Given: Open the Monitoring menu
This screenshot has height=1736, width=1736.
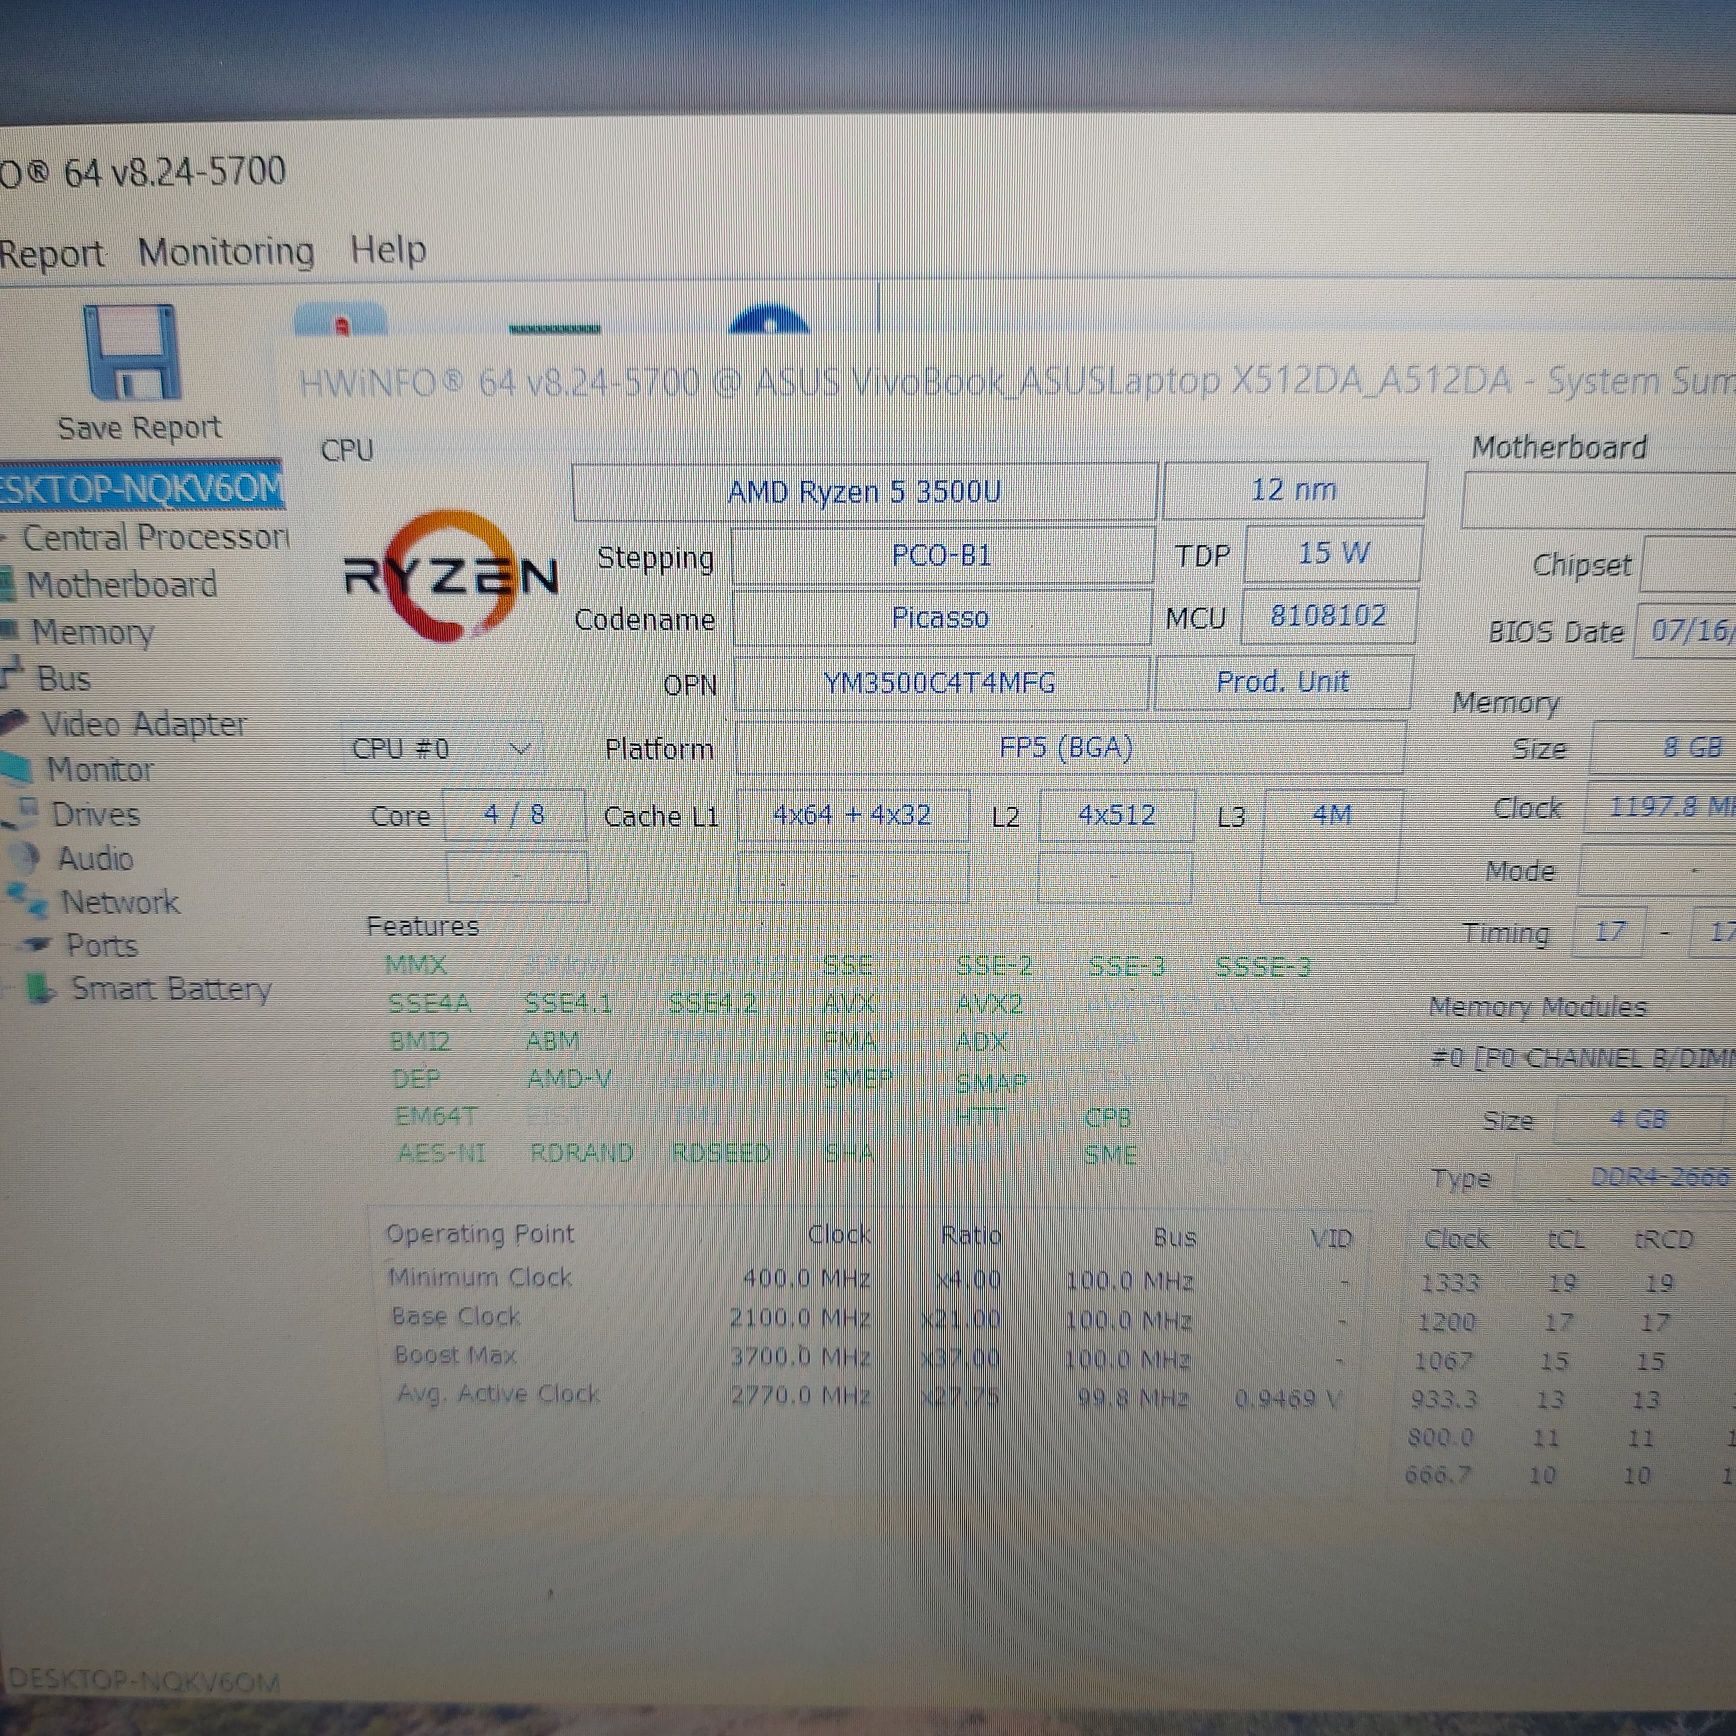Looking at the screenshot, I should (226, 251).
